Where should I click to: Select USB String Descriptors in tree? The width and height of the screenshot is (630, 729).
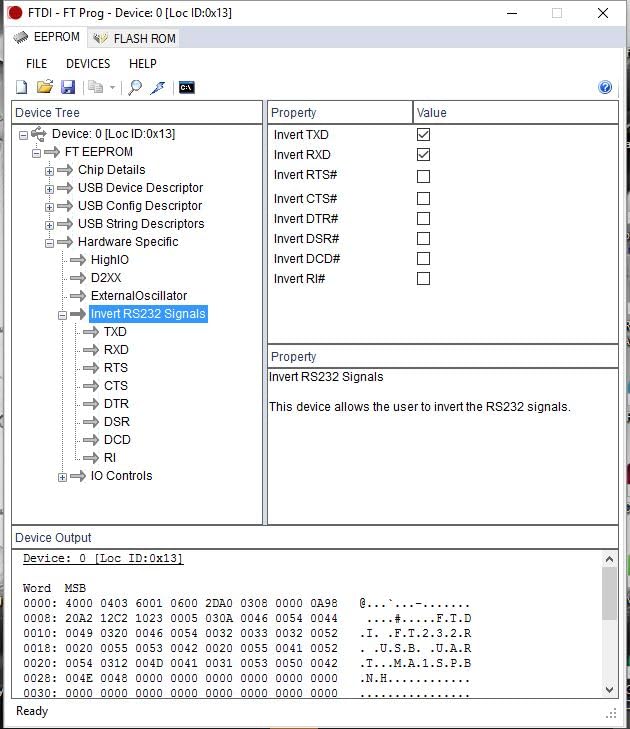141,224
